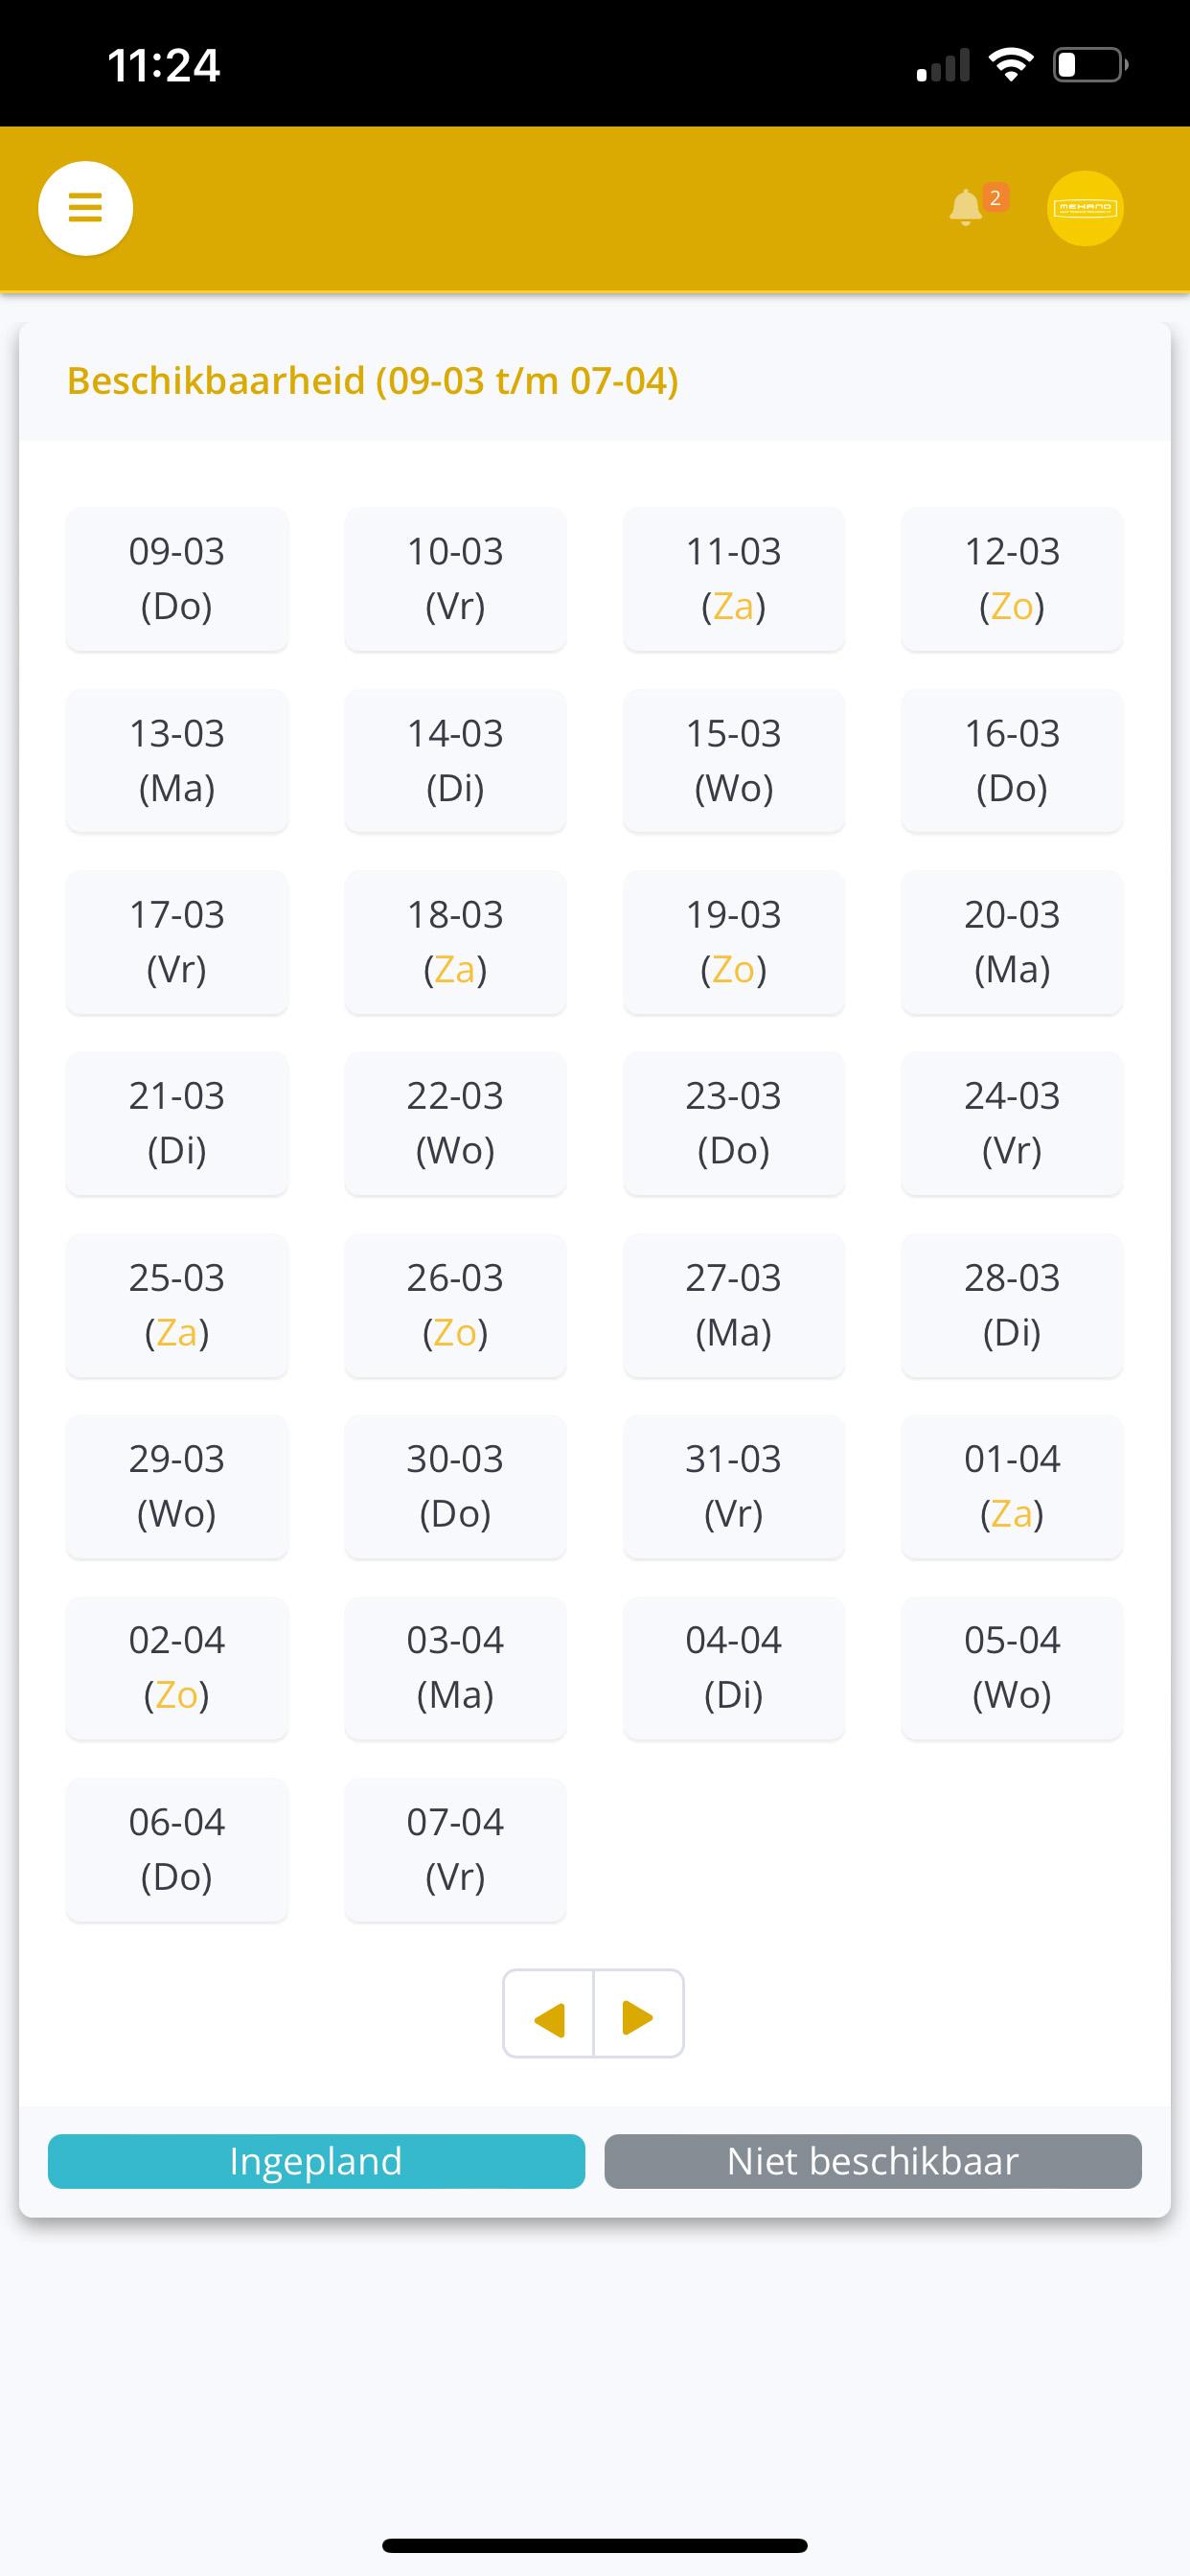Tap the 03-04 (Ma) tile

click(455, 1668)
